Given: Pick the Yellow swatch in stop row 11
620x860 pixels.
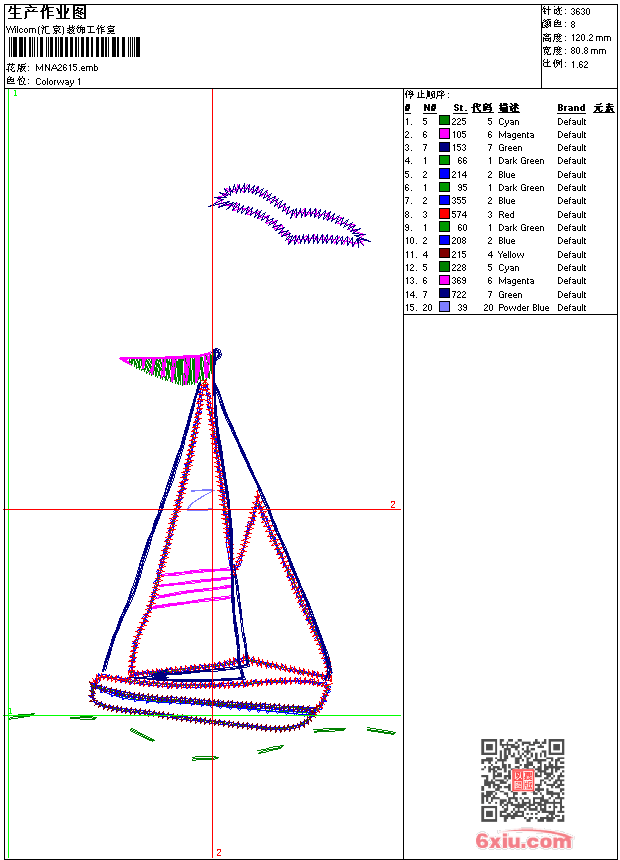Looking at the screenshot, I should click(444, 254).
